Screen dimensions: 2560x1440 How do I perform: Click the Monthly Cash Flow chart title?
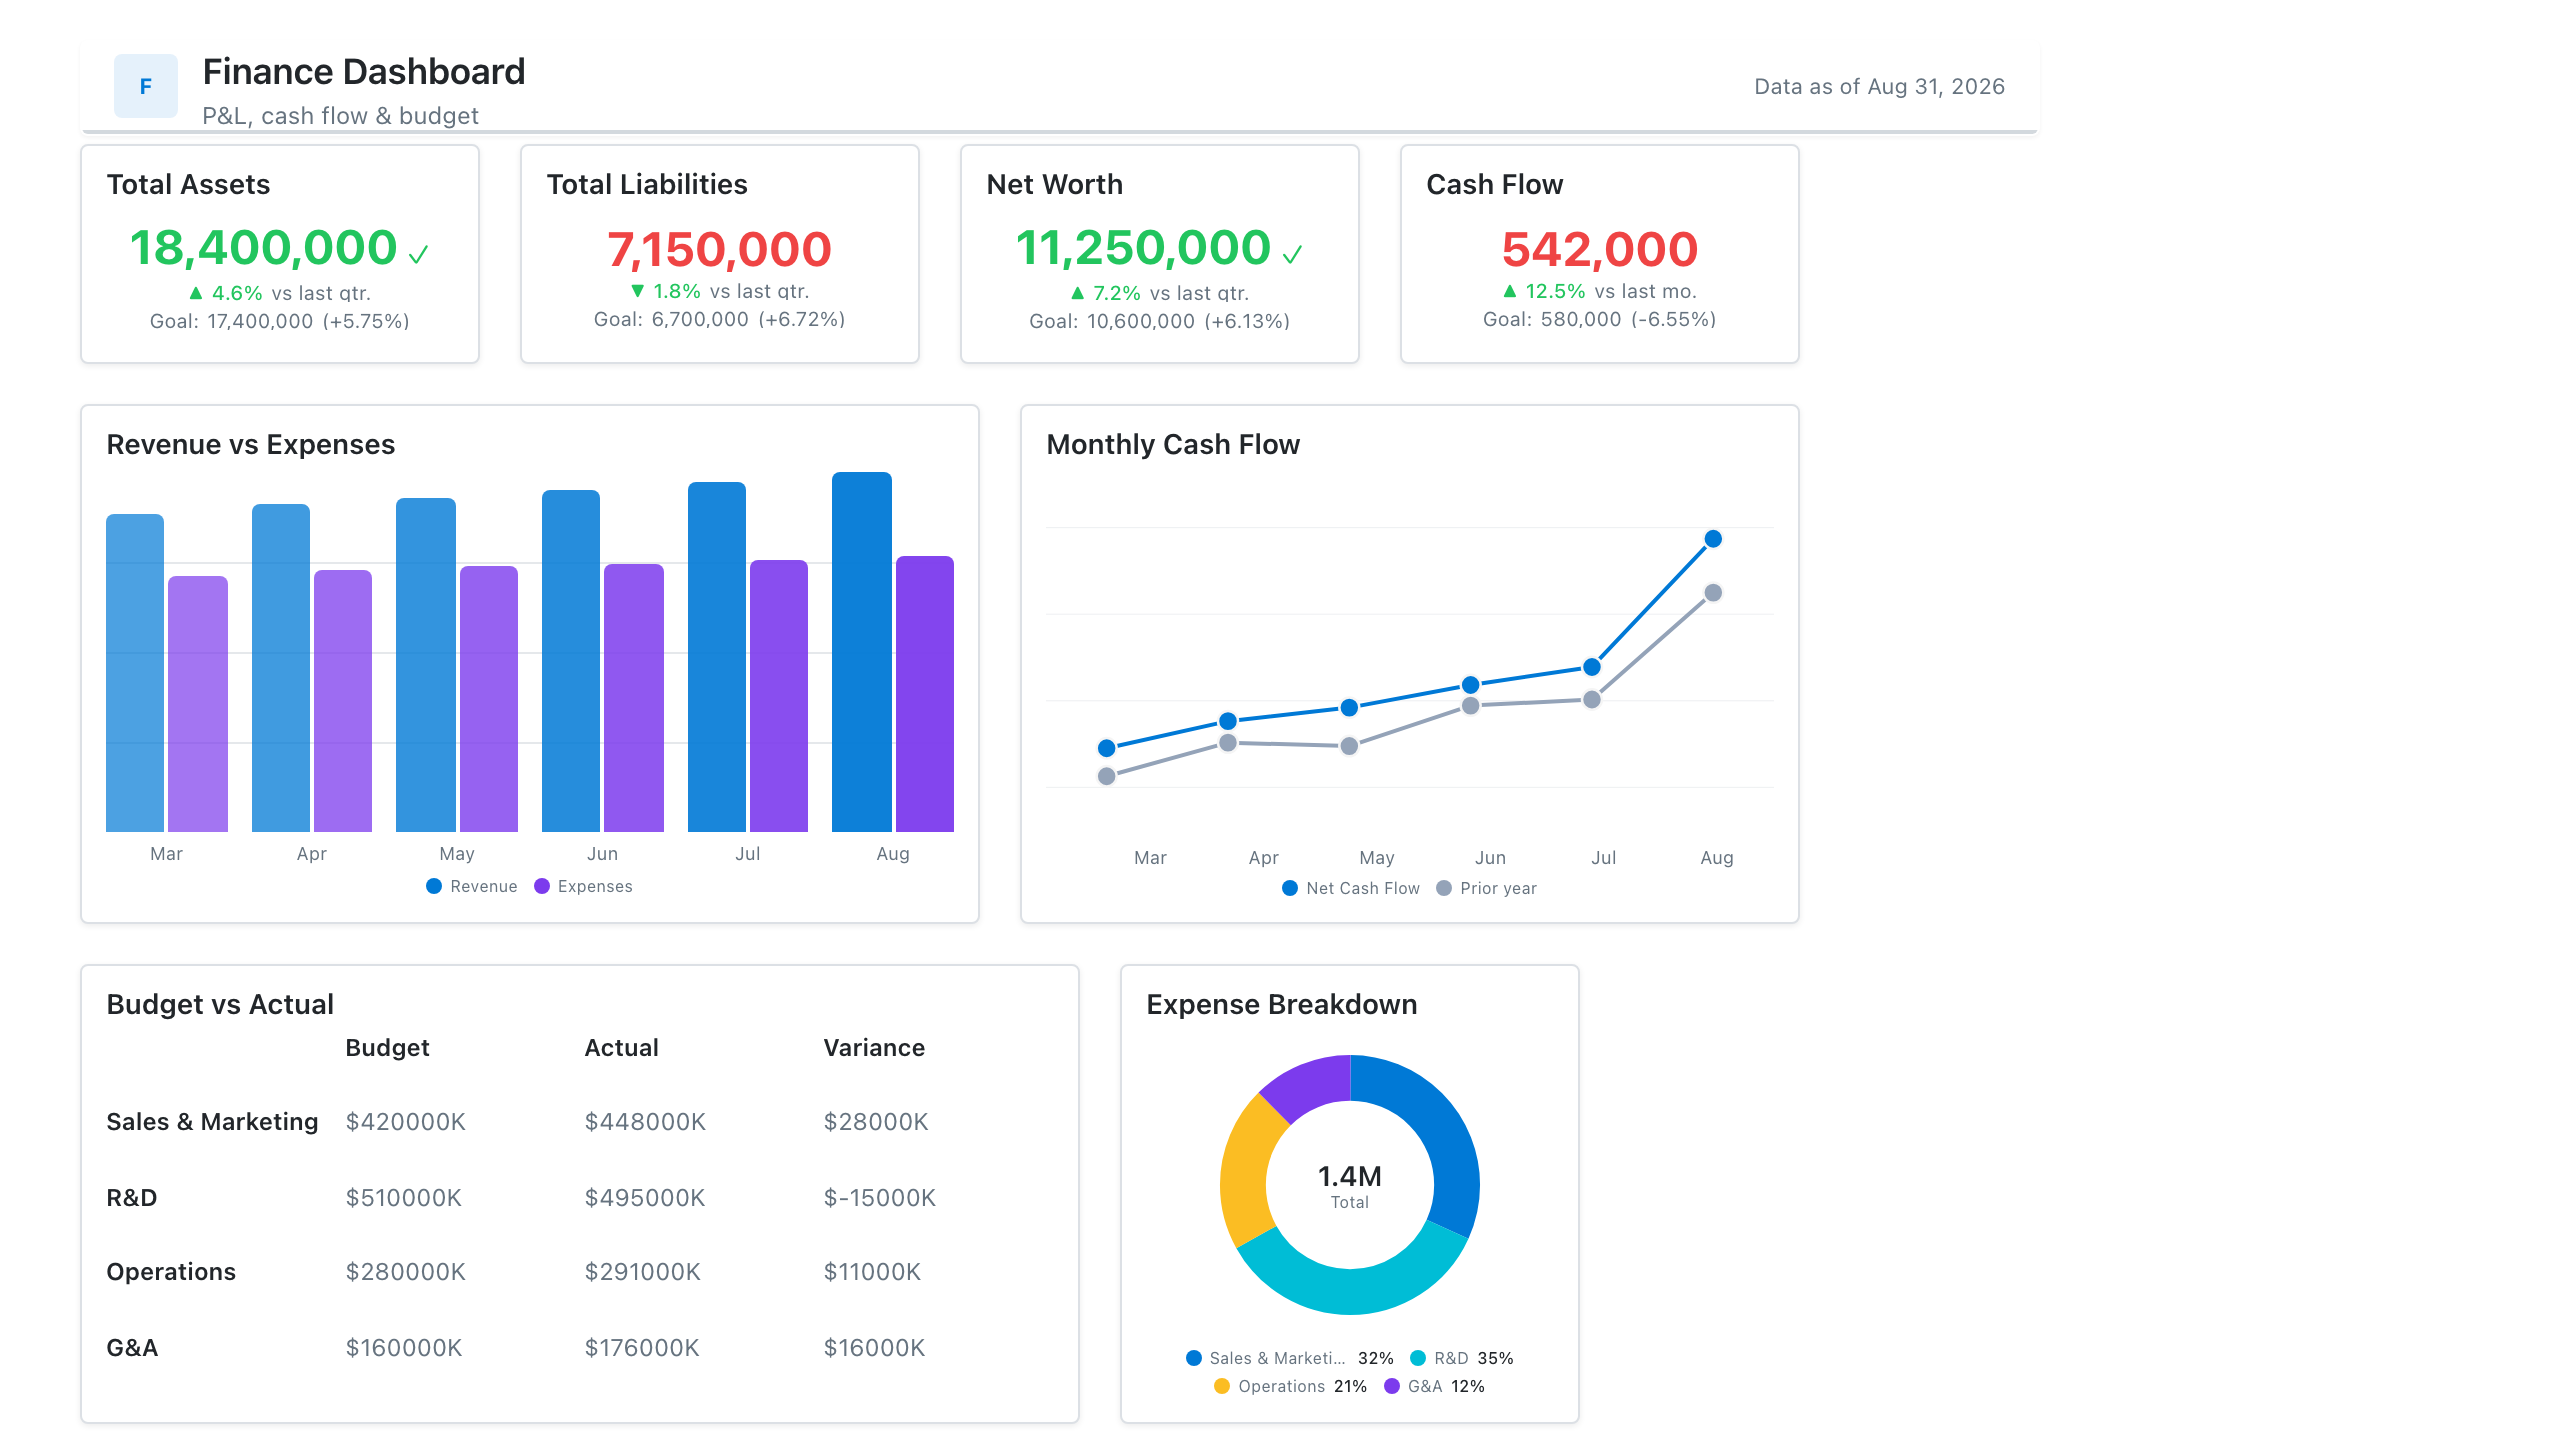1173,444
